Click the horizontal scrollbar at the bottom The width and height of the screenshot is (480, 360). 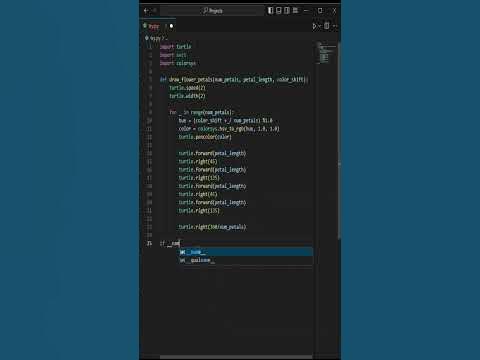pos(236,357)
